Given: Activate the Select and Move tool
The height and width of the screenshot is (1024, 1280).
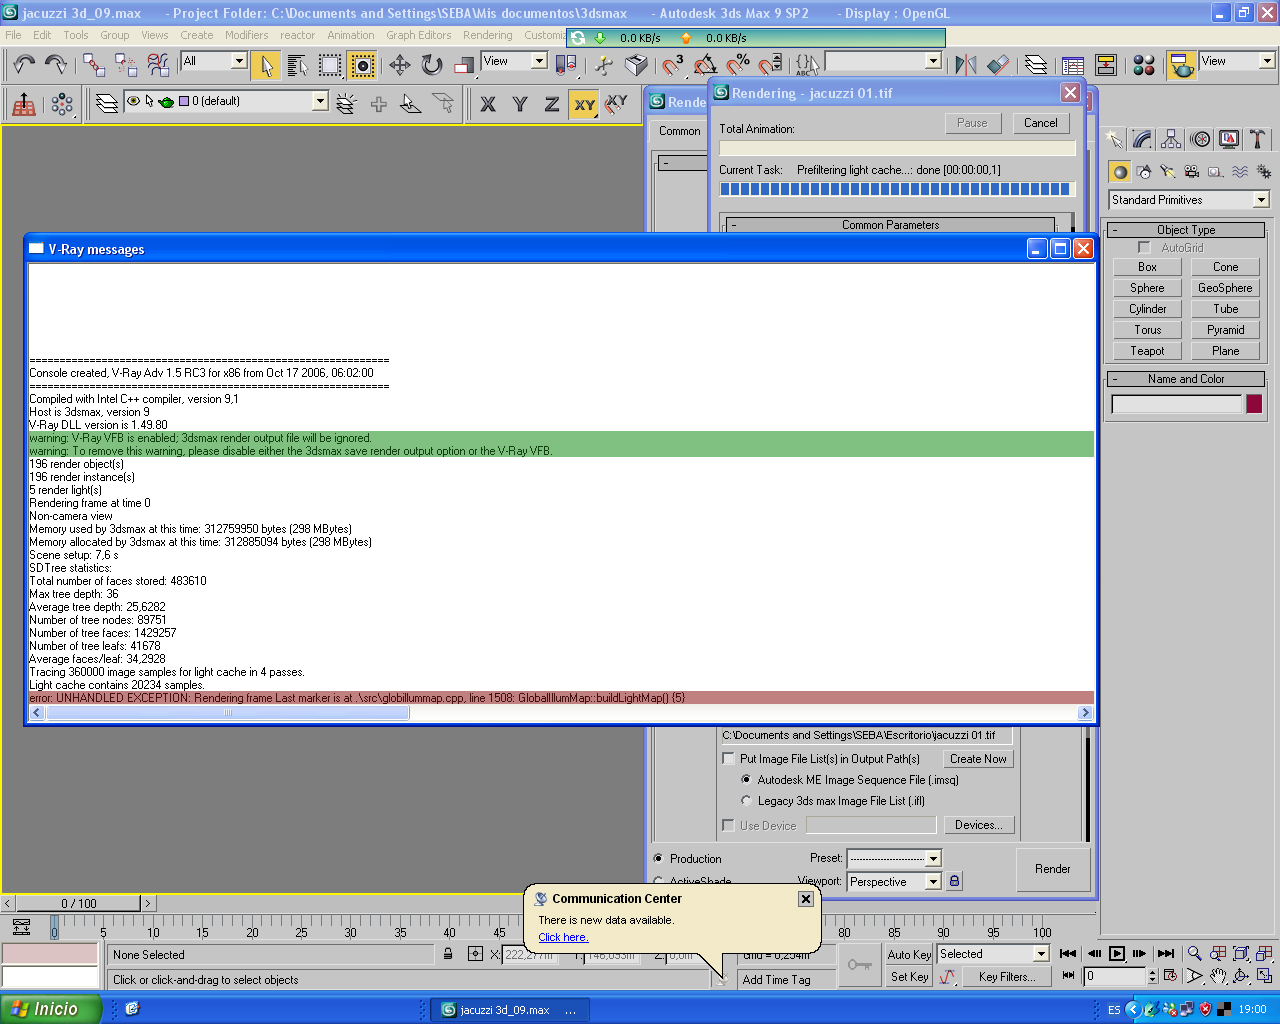Looking at the screenshot, I should pyautogui.click(x=400, y=65).
